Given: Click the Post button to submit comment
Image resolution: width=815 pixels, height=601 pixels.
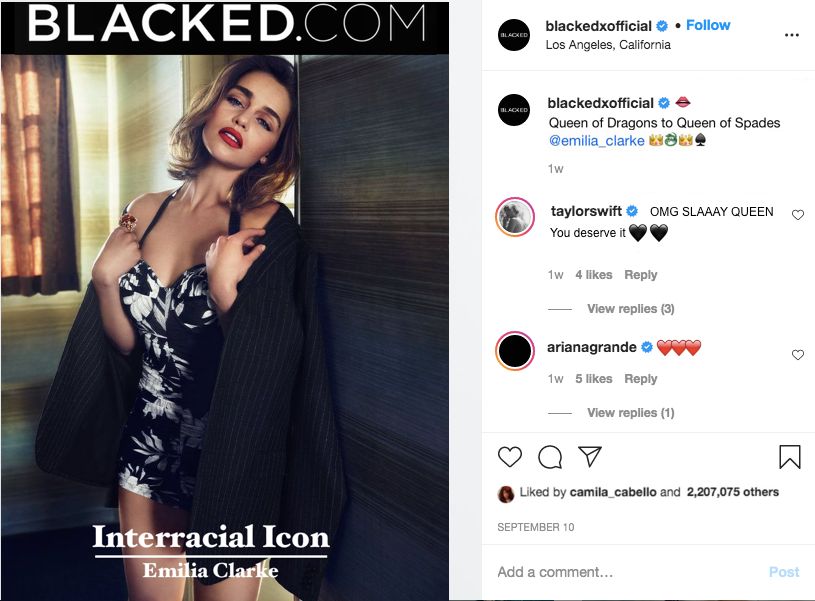Looking at the screenshot, I should [783, 571].
